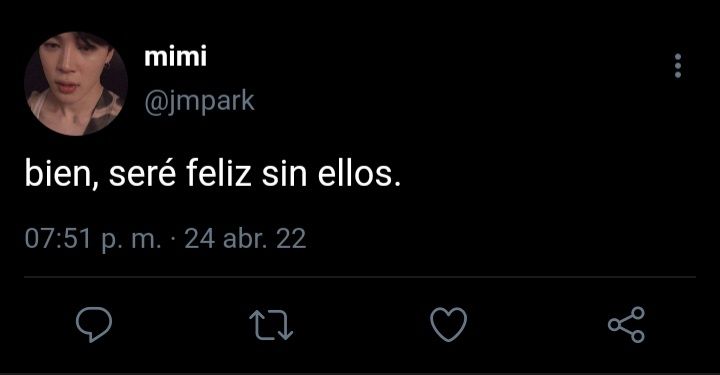Open the @jmpark profile handle

tap(199, 102)
